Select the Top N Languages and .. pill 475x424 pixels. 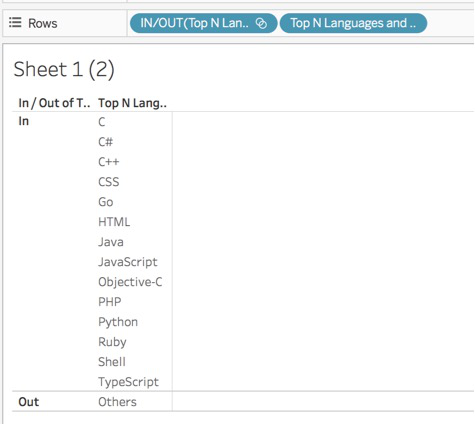click(353, 23)
